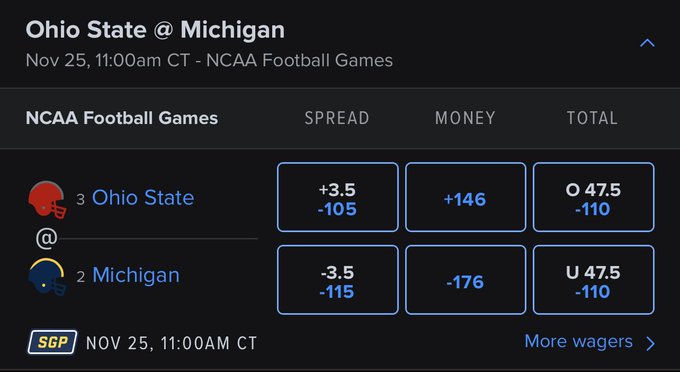The height and width of the screenshot is (372, 680).
Task: Choose Under 47.5 total at -110
Action: click(593, 280)
